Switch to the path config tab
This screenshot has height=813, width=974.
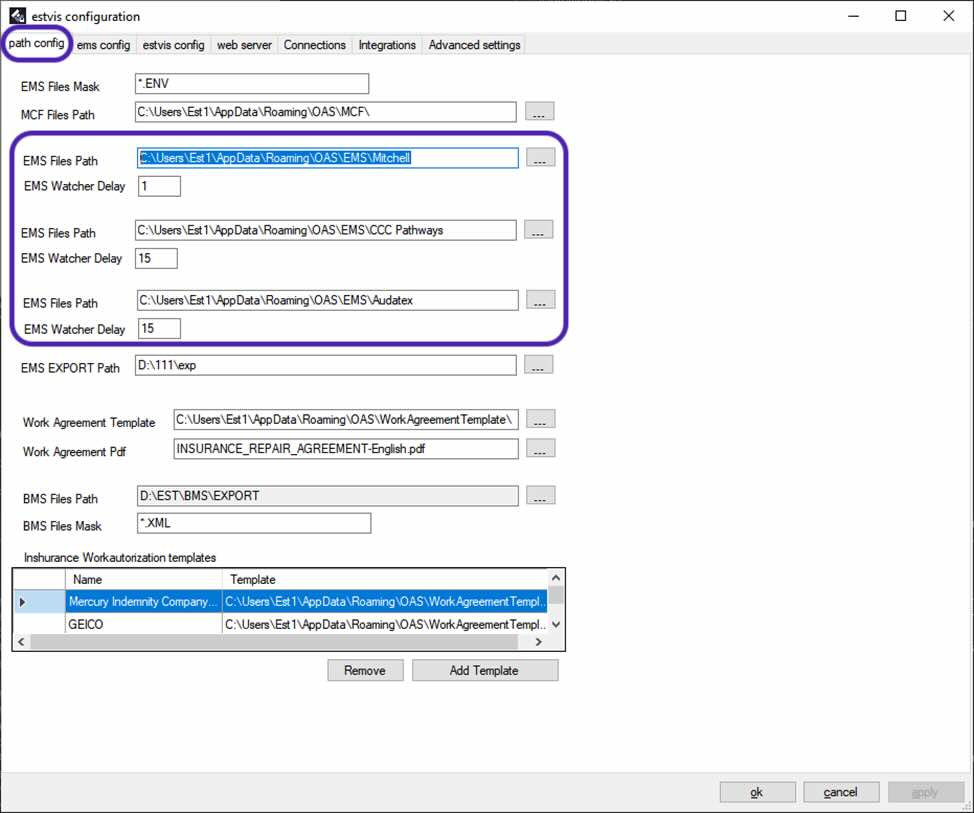tap(36, 43)
